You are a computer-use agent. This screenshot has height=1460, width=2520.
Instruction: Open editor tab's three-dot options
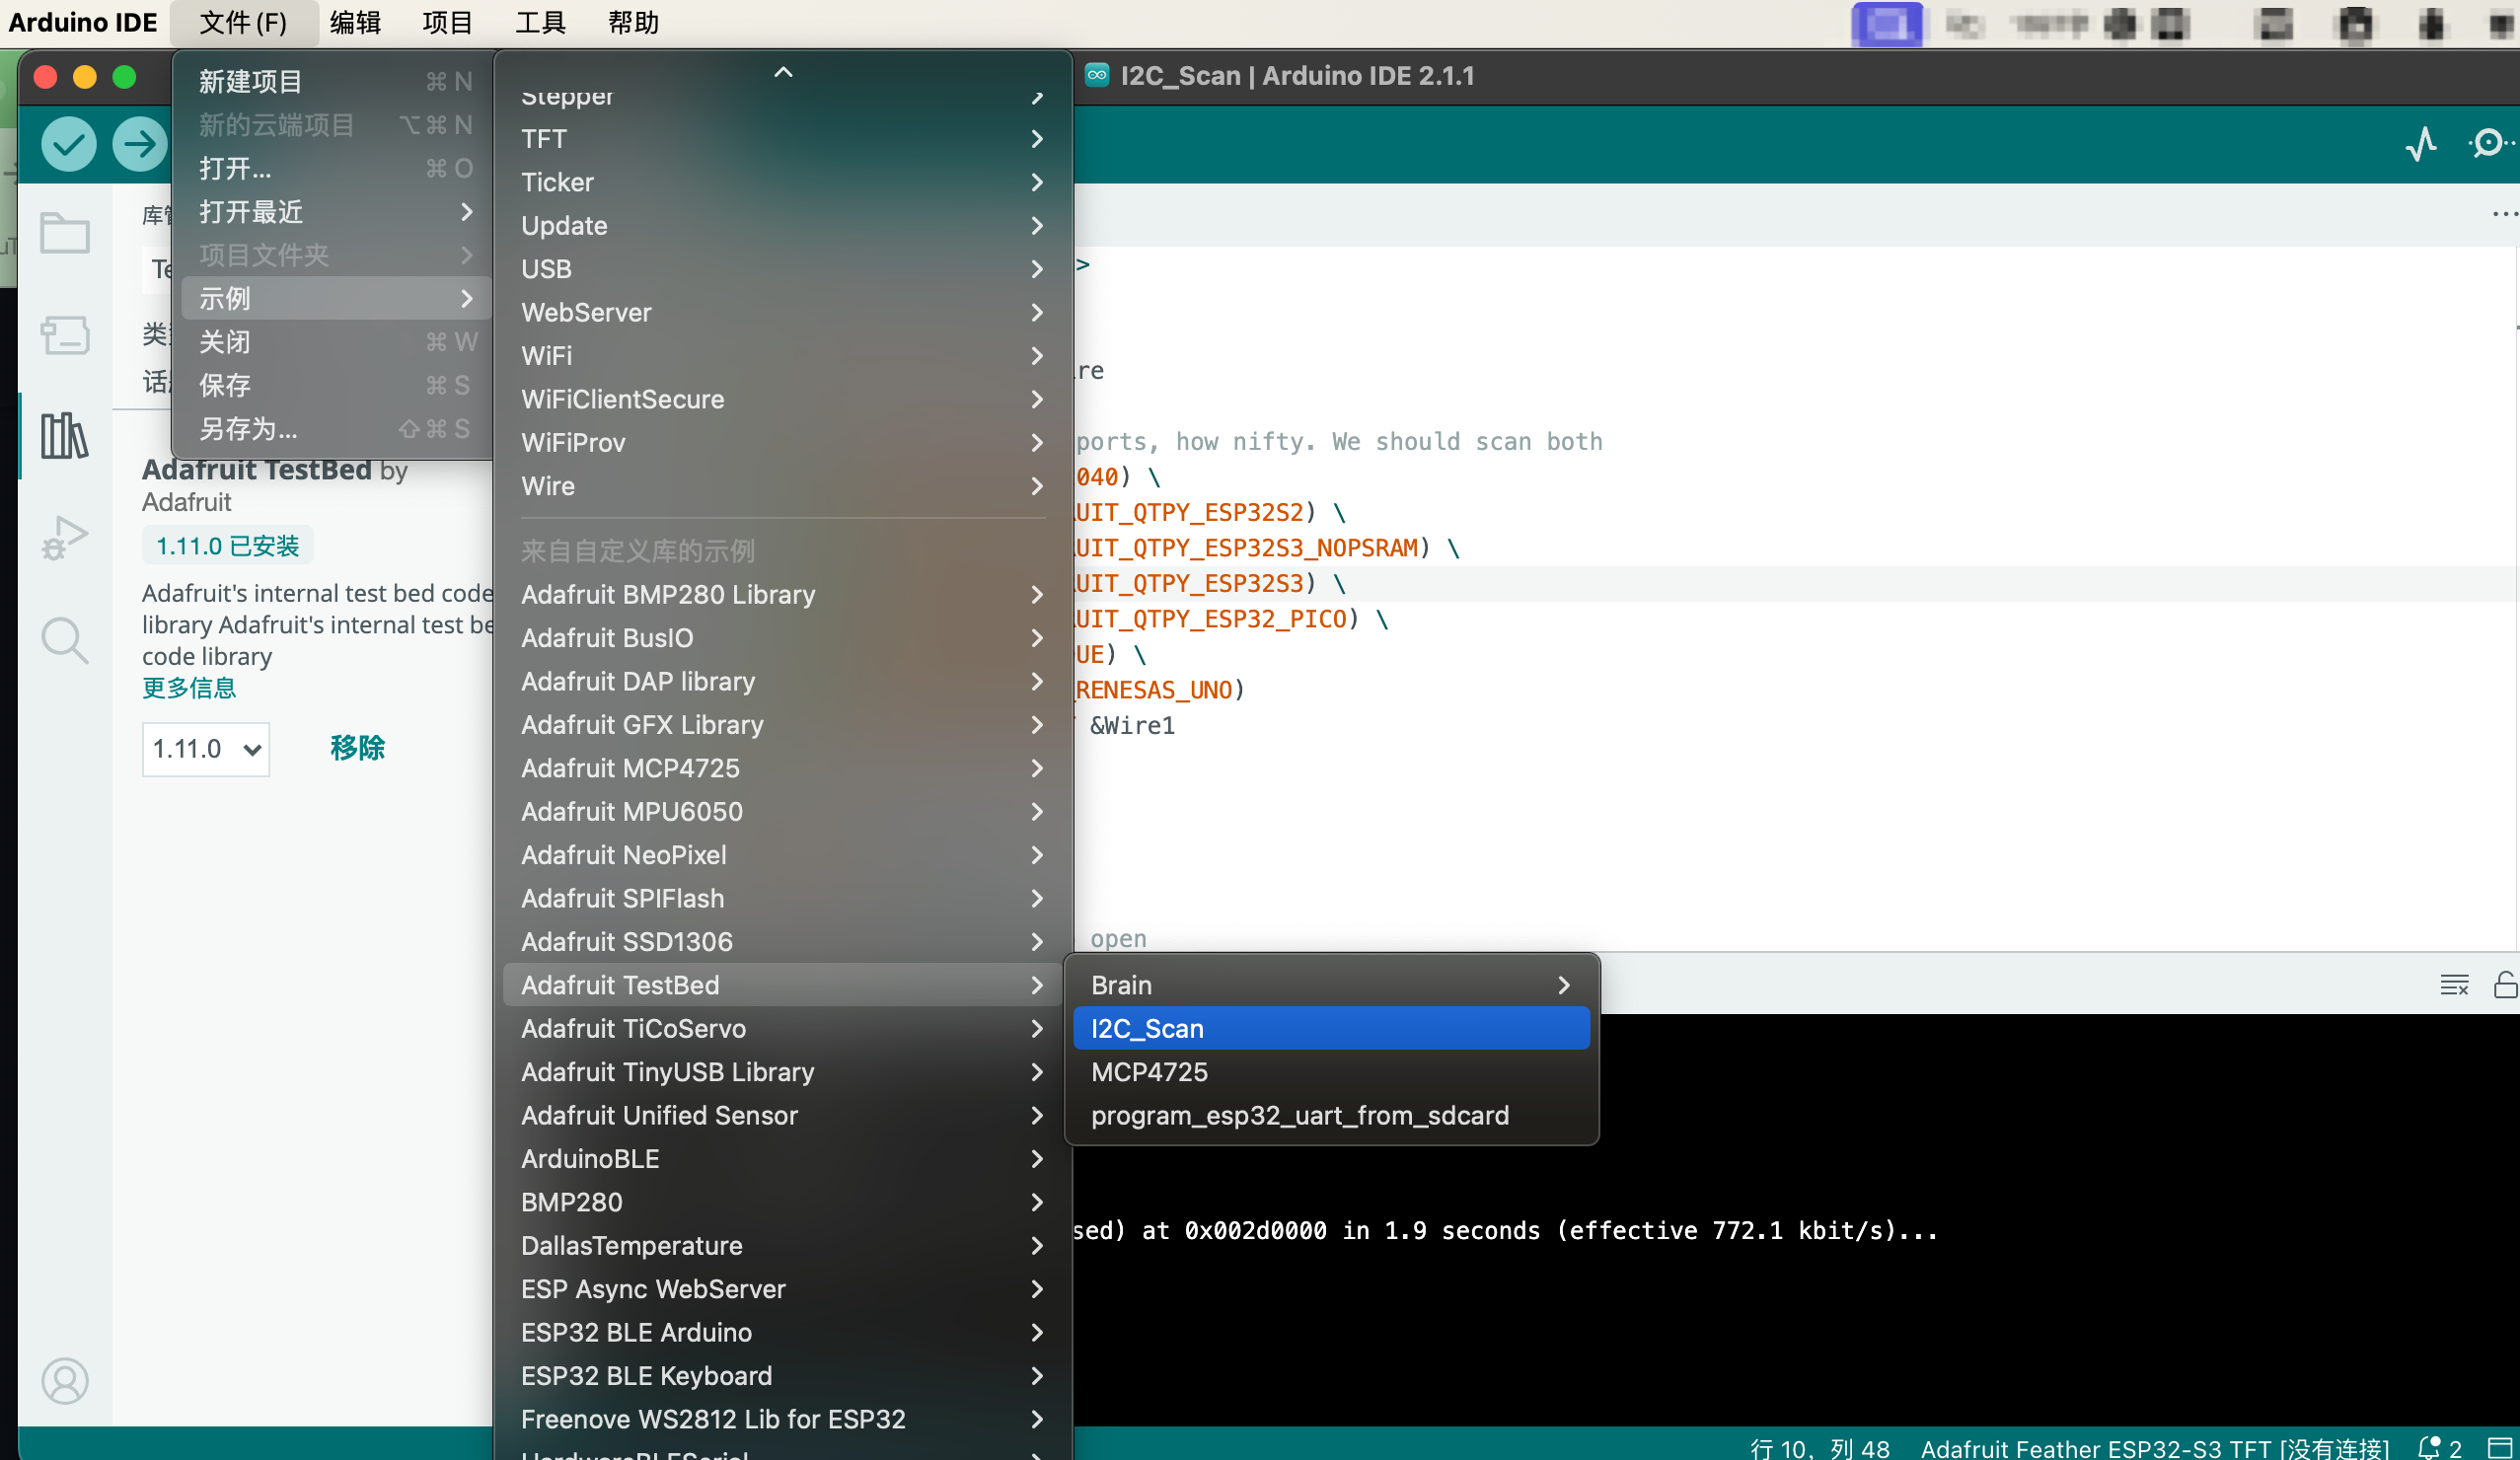(x=2504, y=214)
